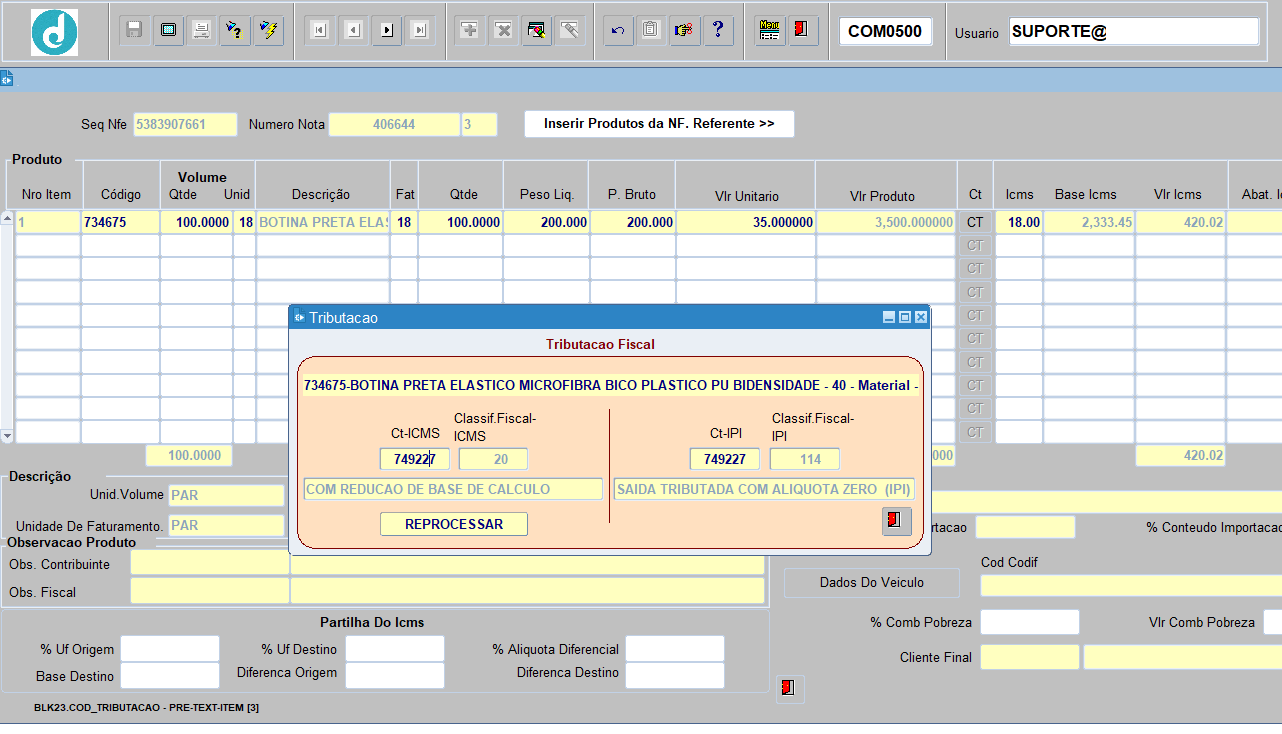Click the Diferenca Origem field

tap(395, 675)
